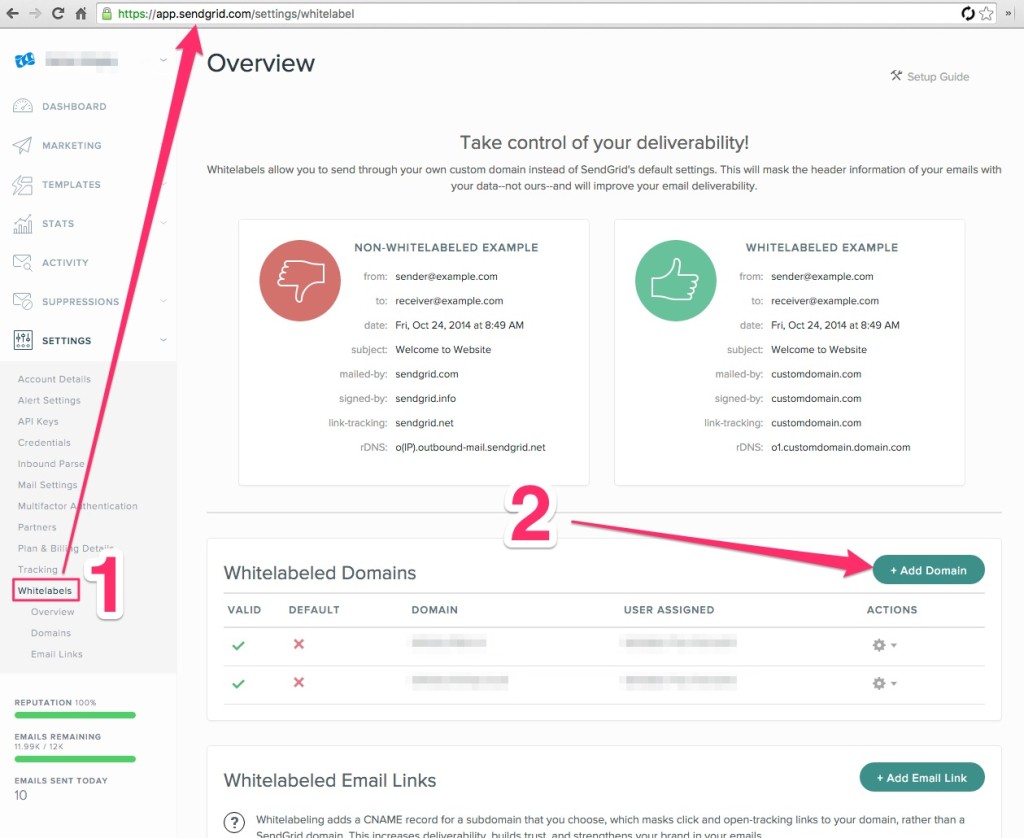Click the Reputation progress bar

75,715
